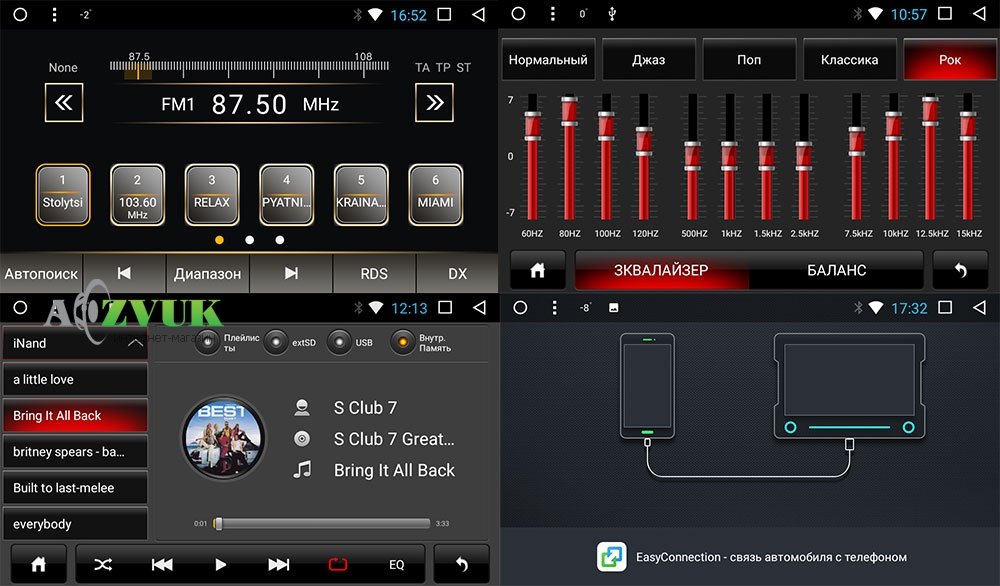Screen dimensions: 1000x586
Task: Select the track Bring It All Back in list
Action: coord(75,415)
